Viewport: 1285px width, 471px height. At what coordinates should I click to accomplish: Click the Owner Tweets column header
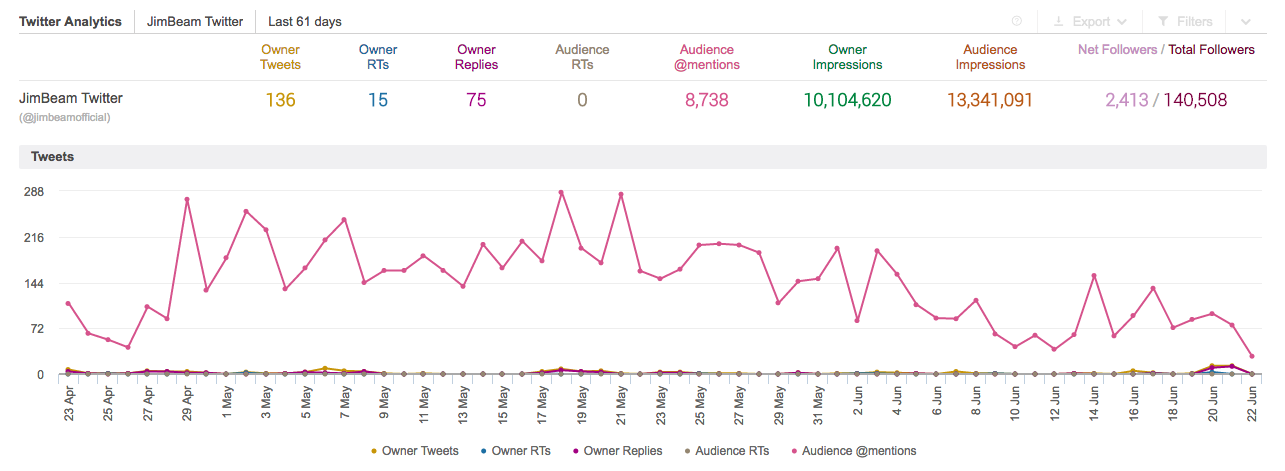click(280, 57)
